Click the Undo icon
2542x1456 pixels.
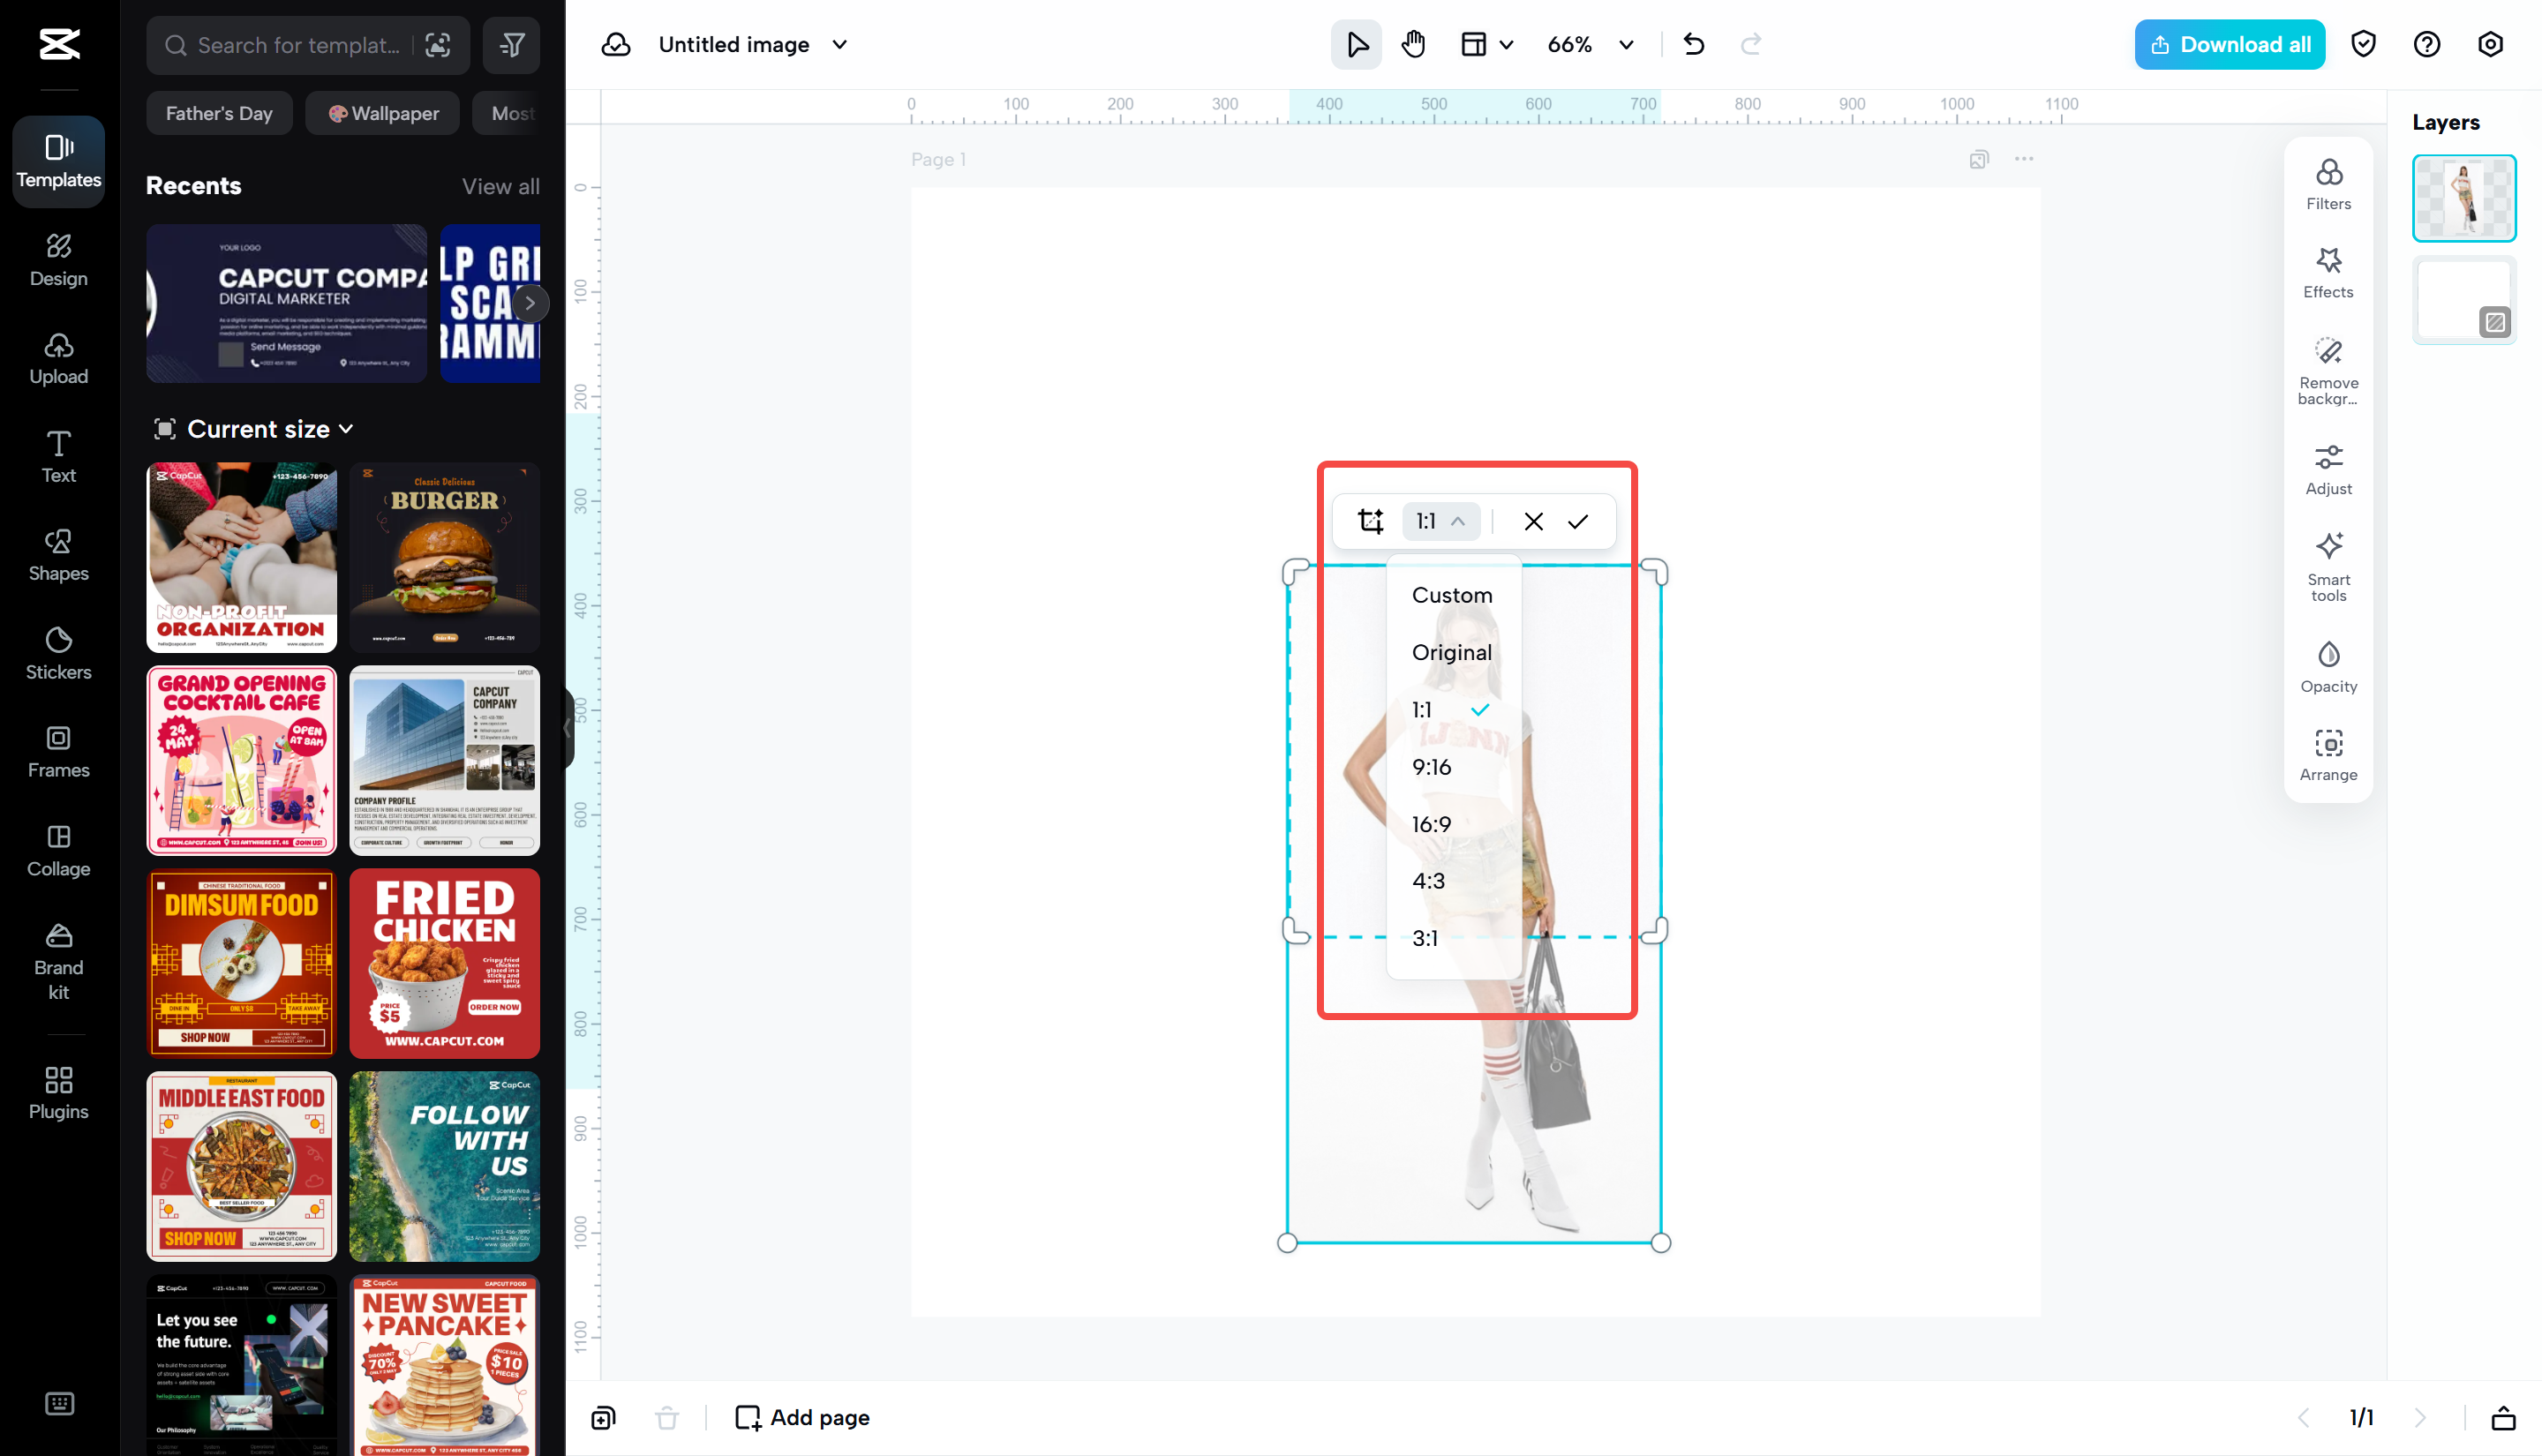tap(1693, 44)
